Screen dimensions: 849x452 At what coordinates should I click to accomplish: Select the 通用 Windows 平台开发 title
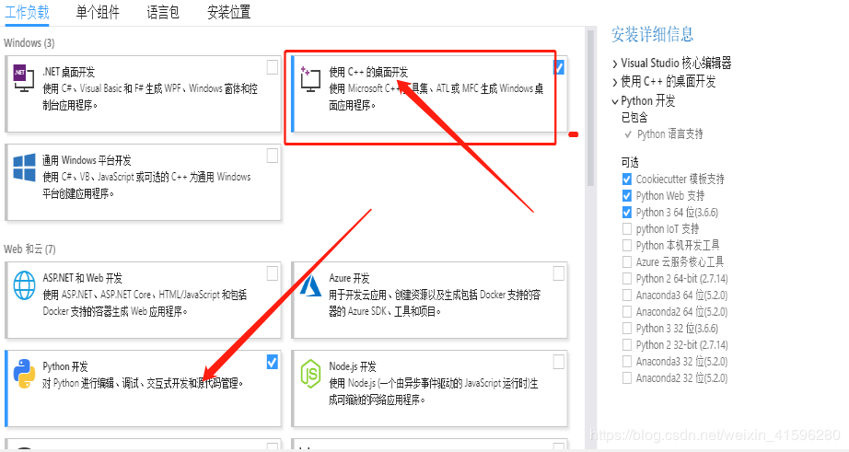(87, 160)
